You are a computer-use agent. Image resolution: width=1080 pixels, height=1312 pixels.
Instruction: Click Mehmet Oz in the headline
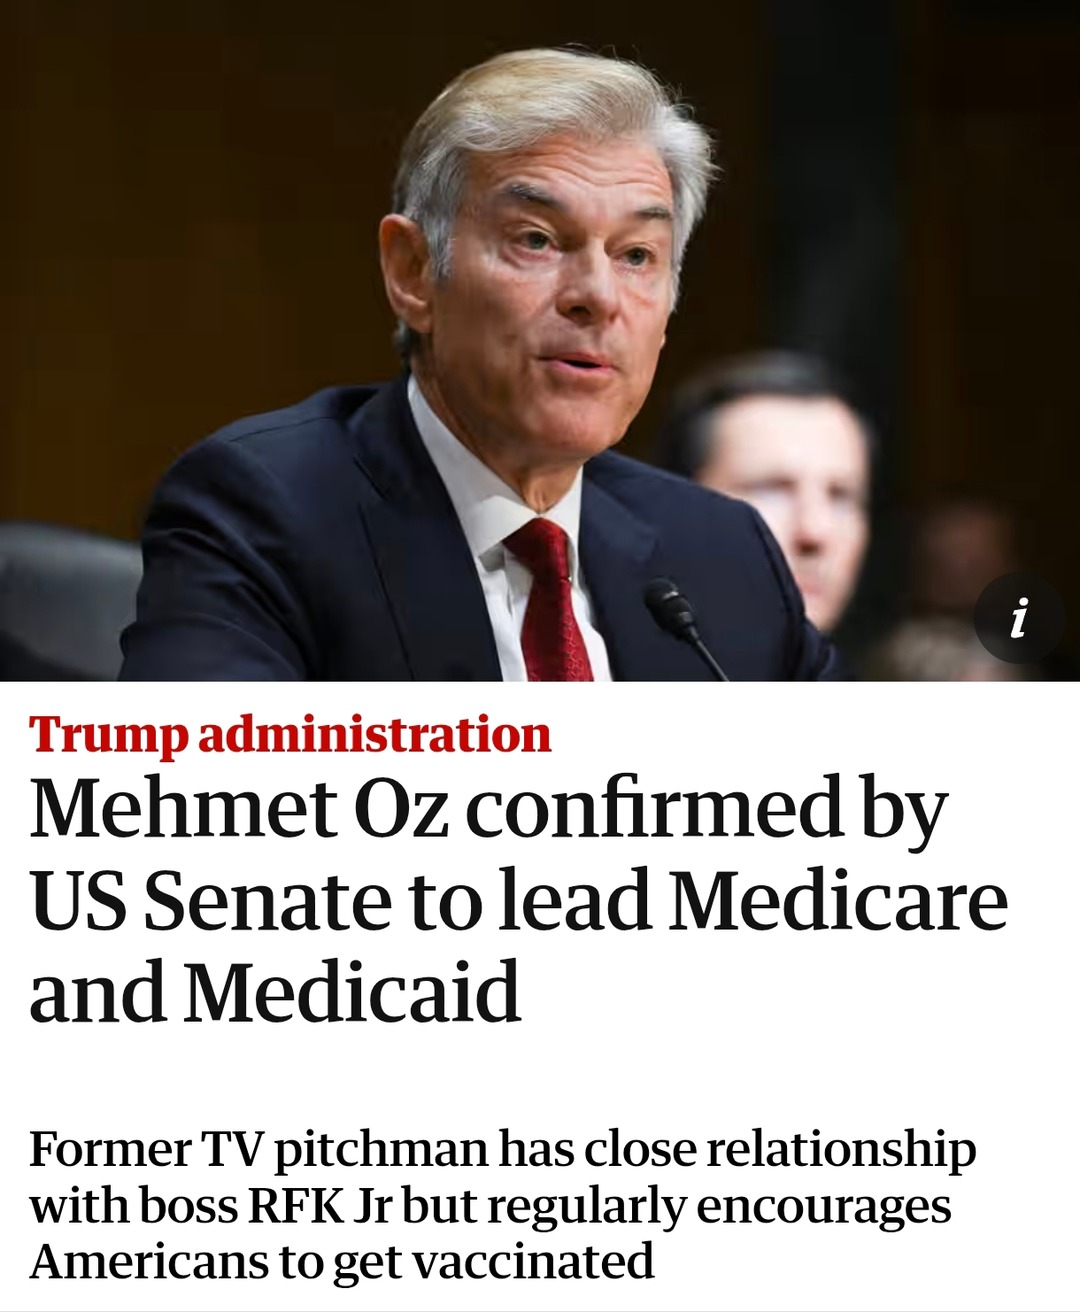pyautogui.click(x=238, y=808)
